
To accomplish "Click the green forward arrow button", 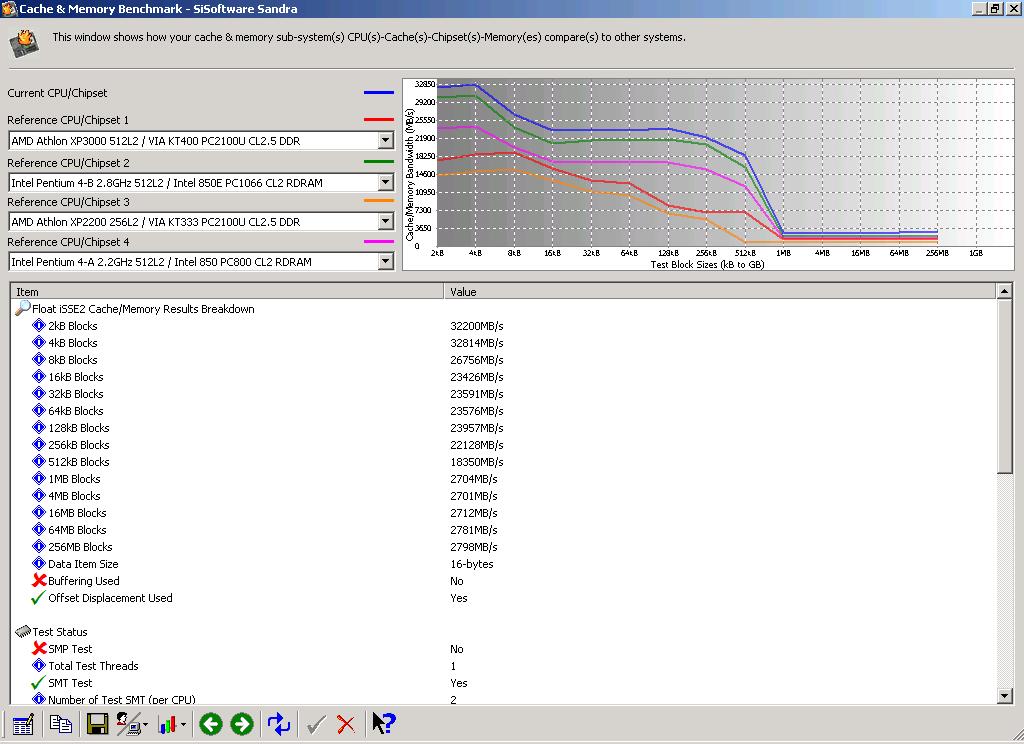I will (x=242, y=724).
